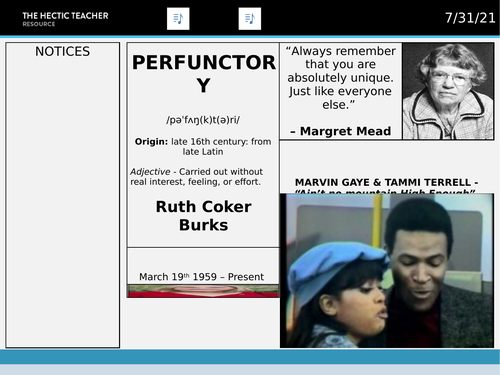Screen dimensions: 500x375
Task: Click the Margaret Mead portrait photo
Action: click(448, 91)
